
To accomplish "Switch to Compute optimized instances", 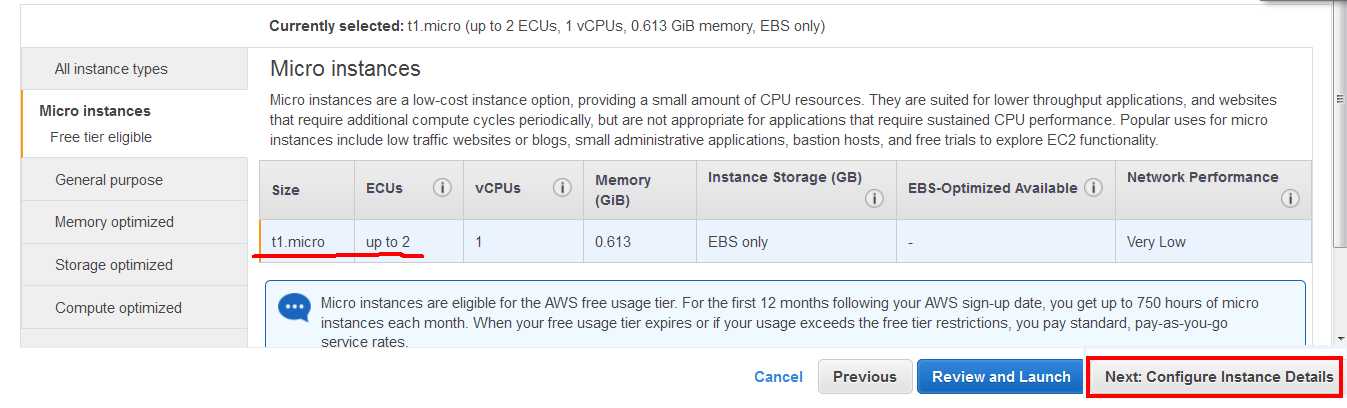I will 133,308.
